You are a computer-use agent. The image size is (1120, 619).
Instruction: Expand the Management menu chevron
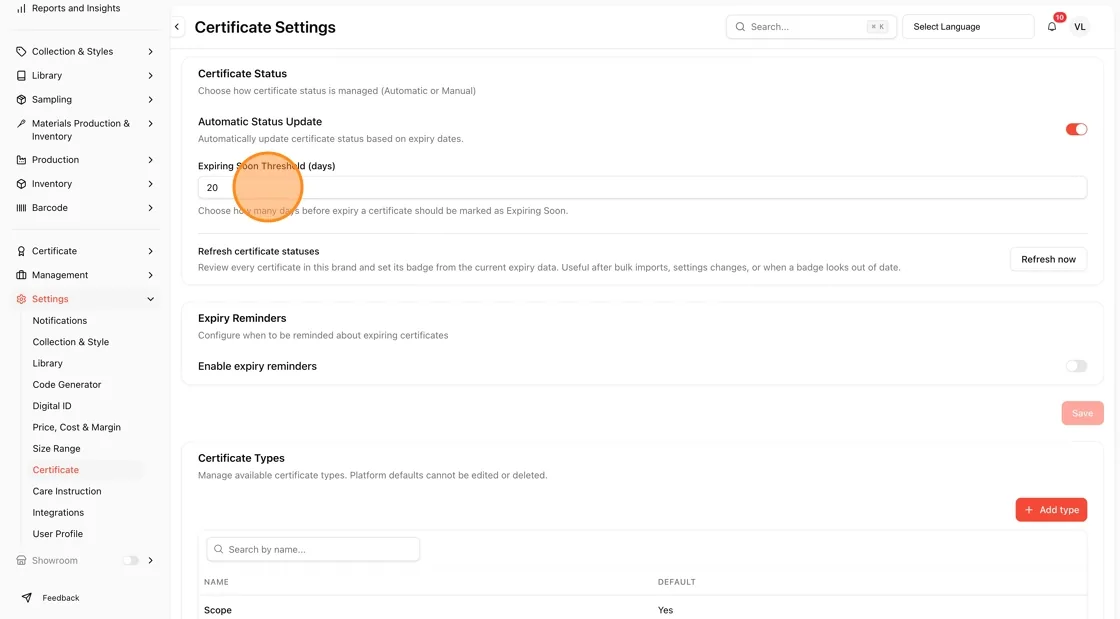(x=151, y=275)
